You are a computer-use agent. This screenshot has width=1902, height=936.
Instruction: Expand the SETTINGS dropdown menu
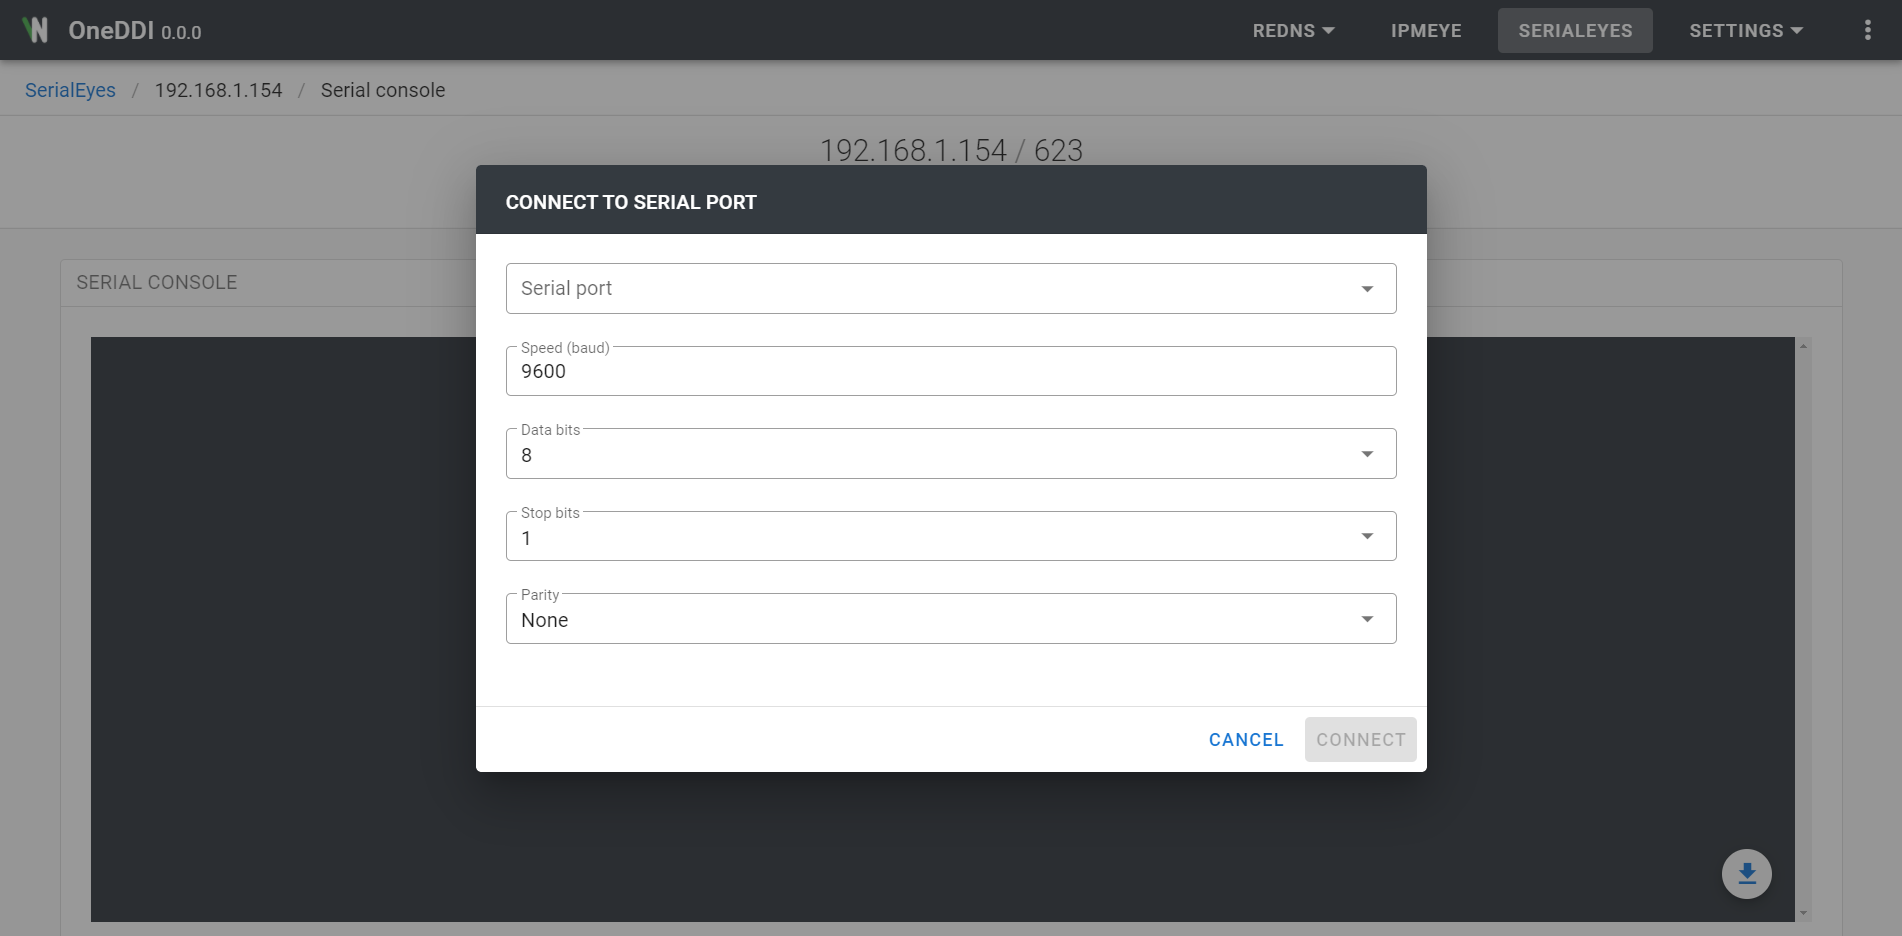coord(1746,31)
